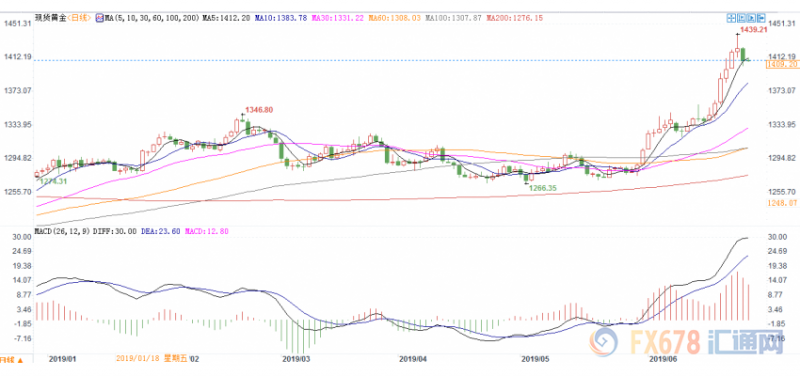Click the orange triangle next to period label

[x=20, y=360]
